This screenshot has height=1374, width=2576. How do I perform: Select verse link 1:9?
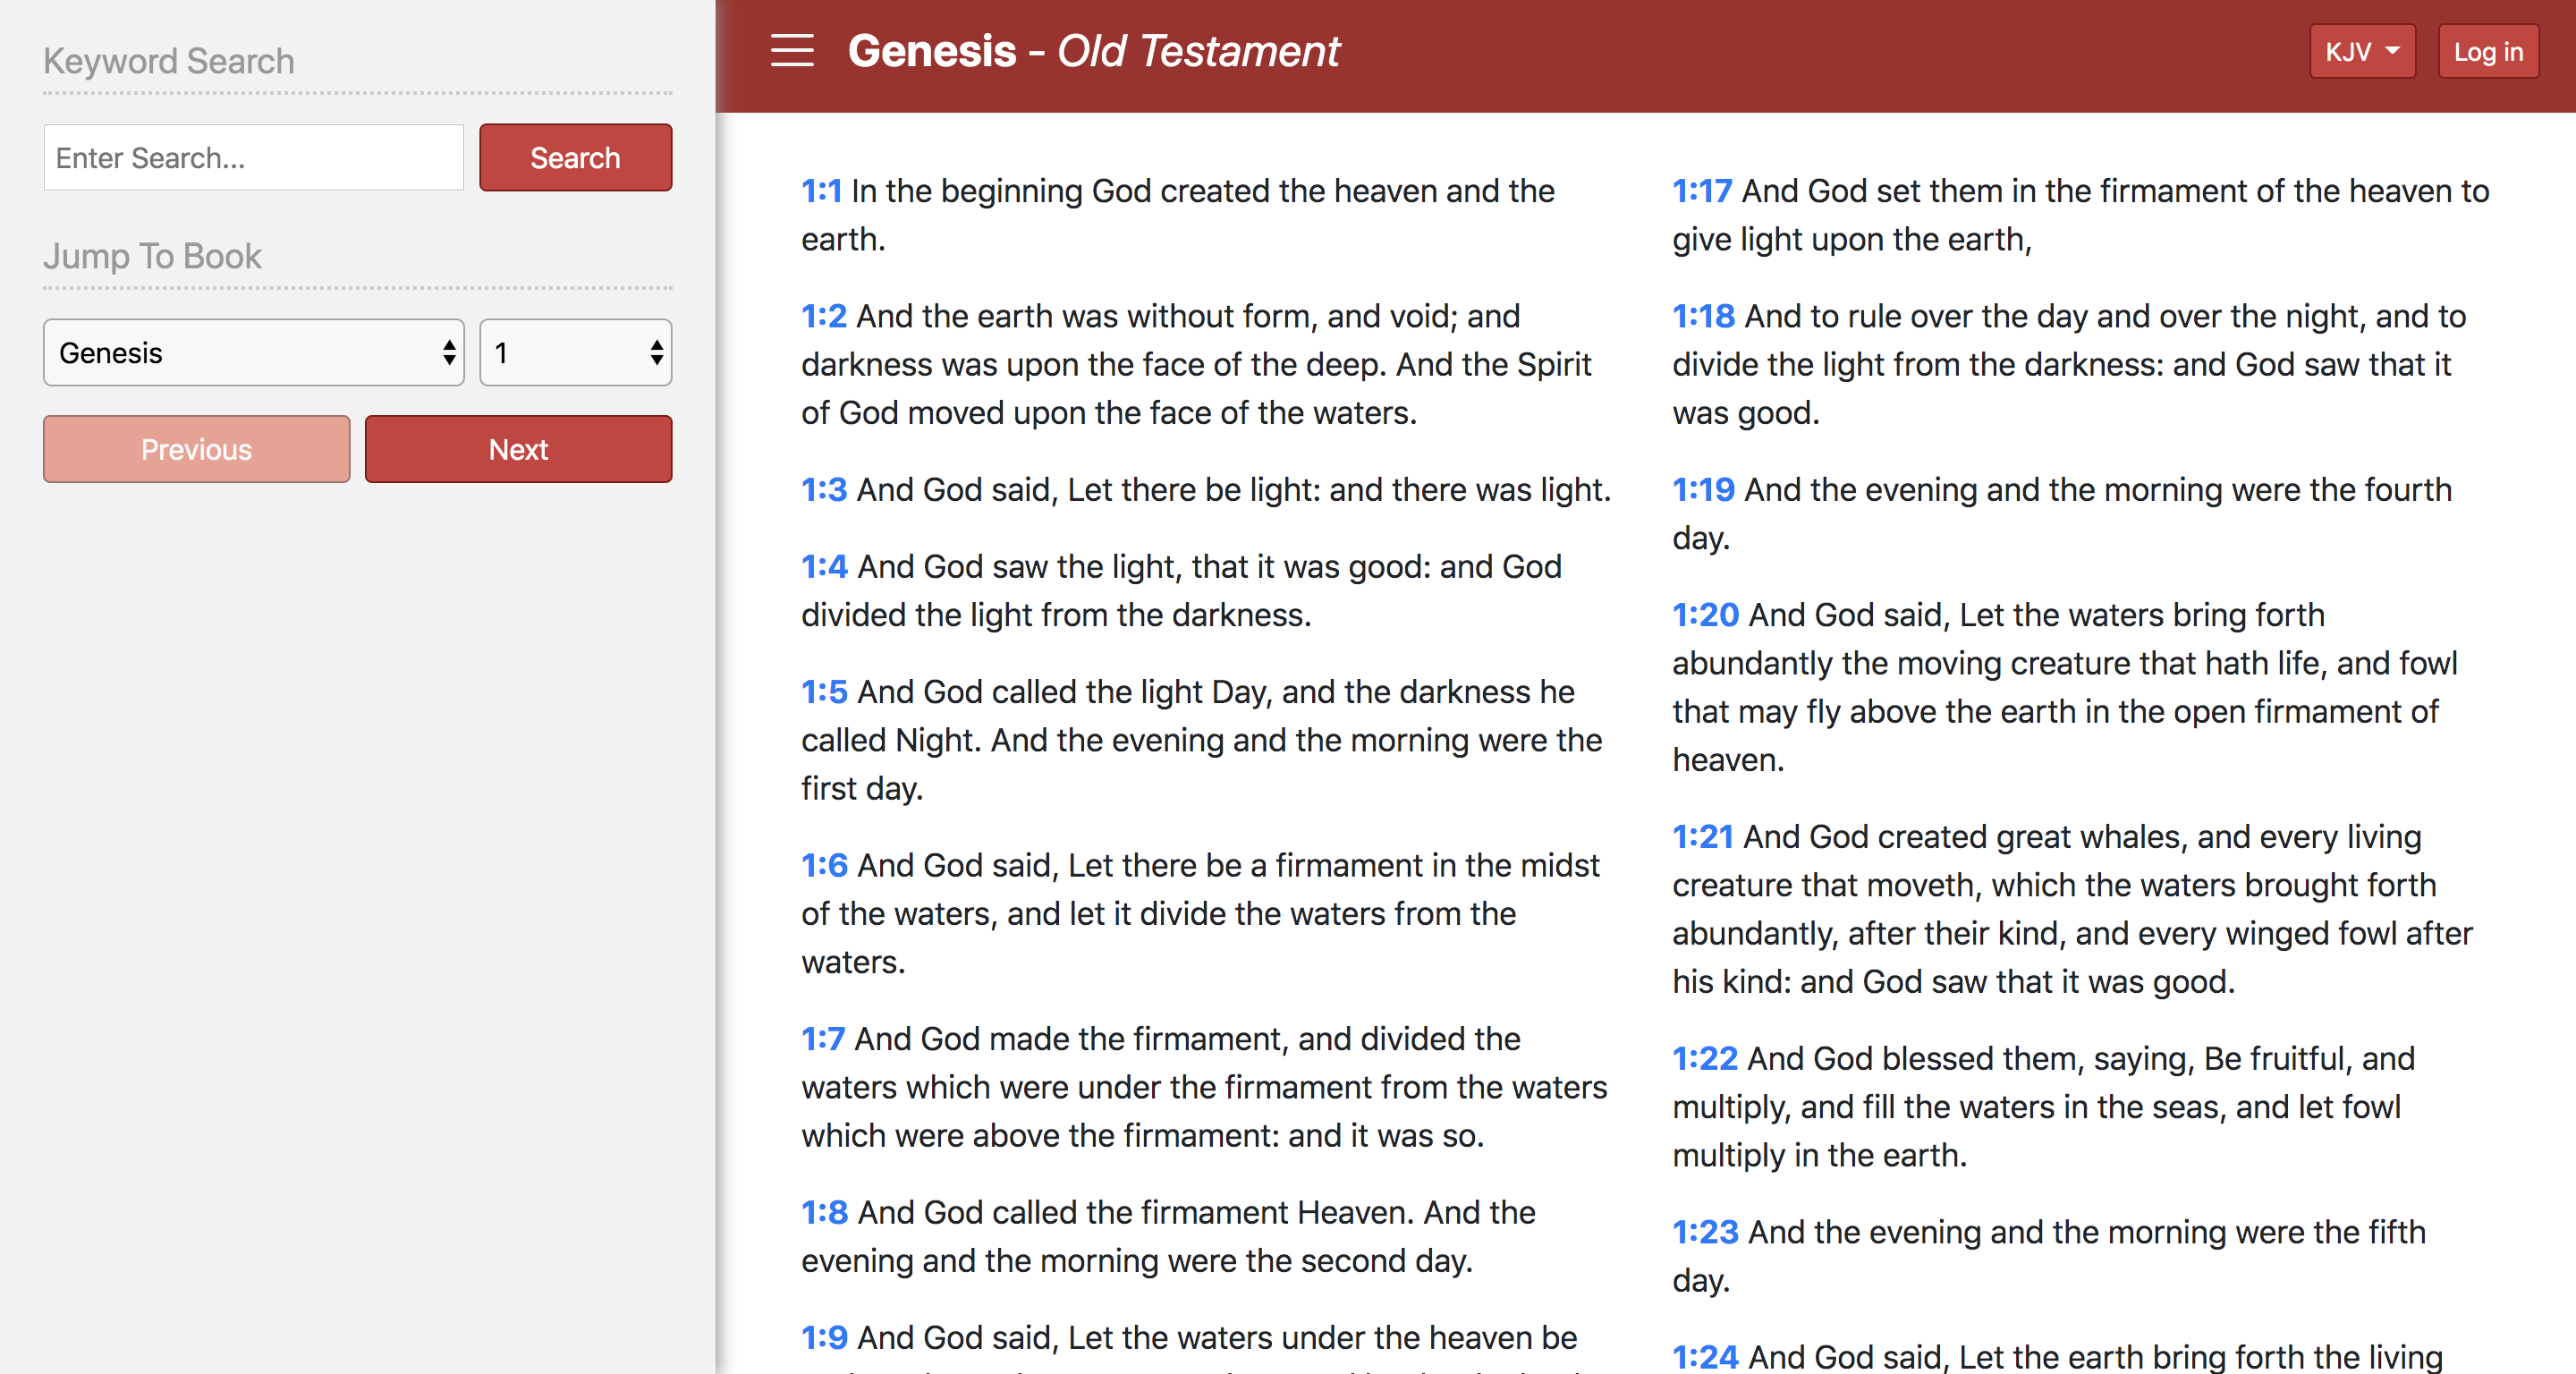(824, 1338)
